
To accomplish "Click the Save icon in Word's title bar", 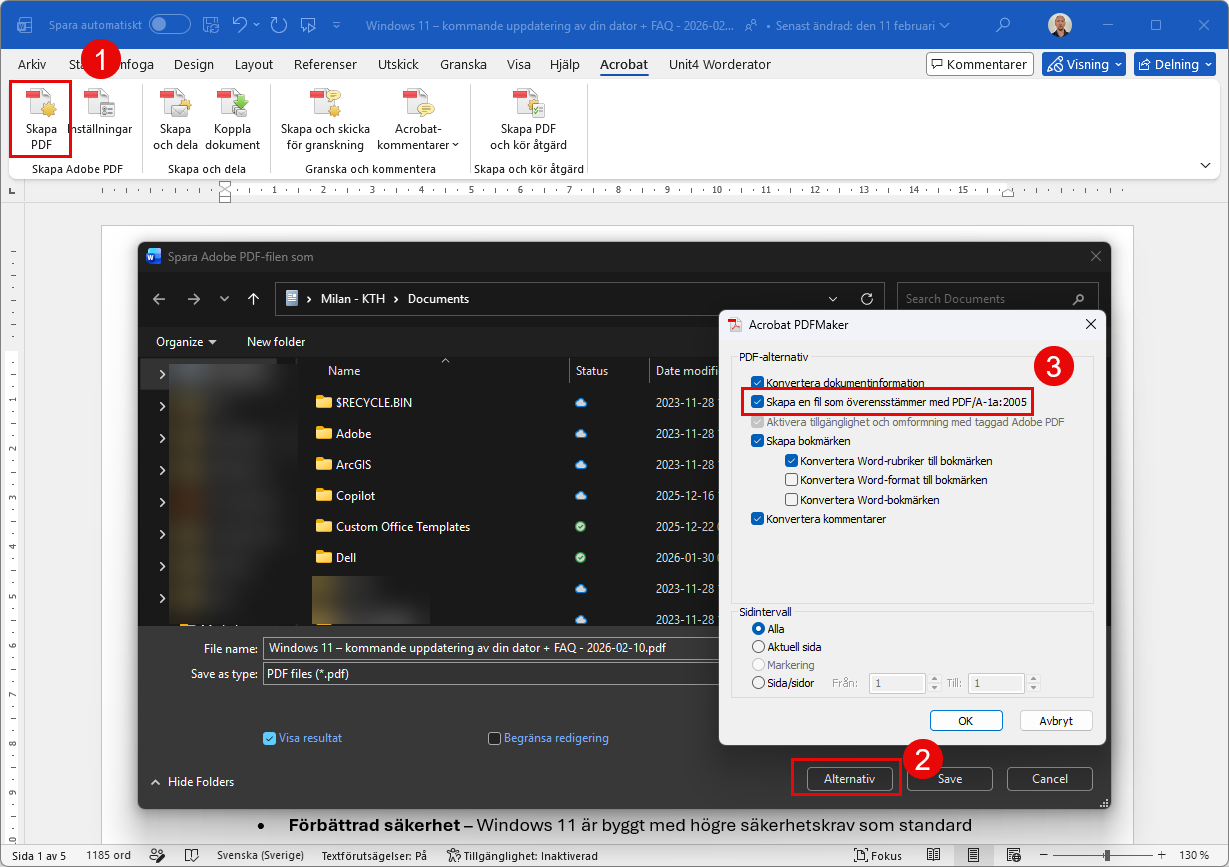I will tap(210, 24).
